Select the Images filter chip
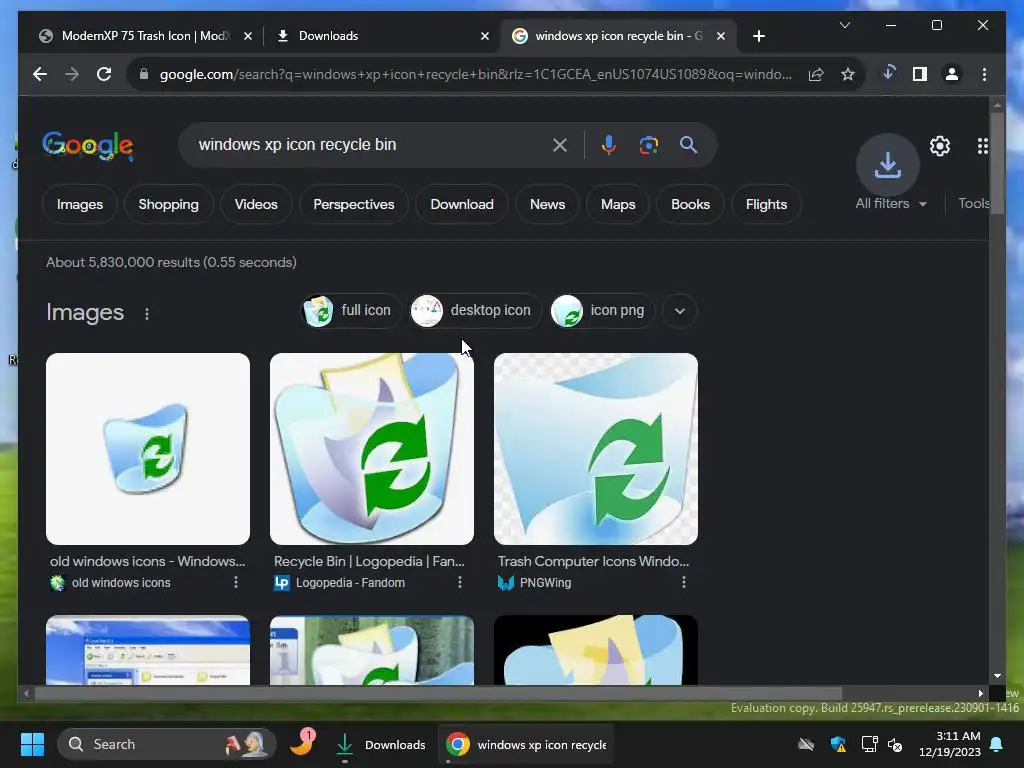 pos(80,204)
